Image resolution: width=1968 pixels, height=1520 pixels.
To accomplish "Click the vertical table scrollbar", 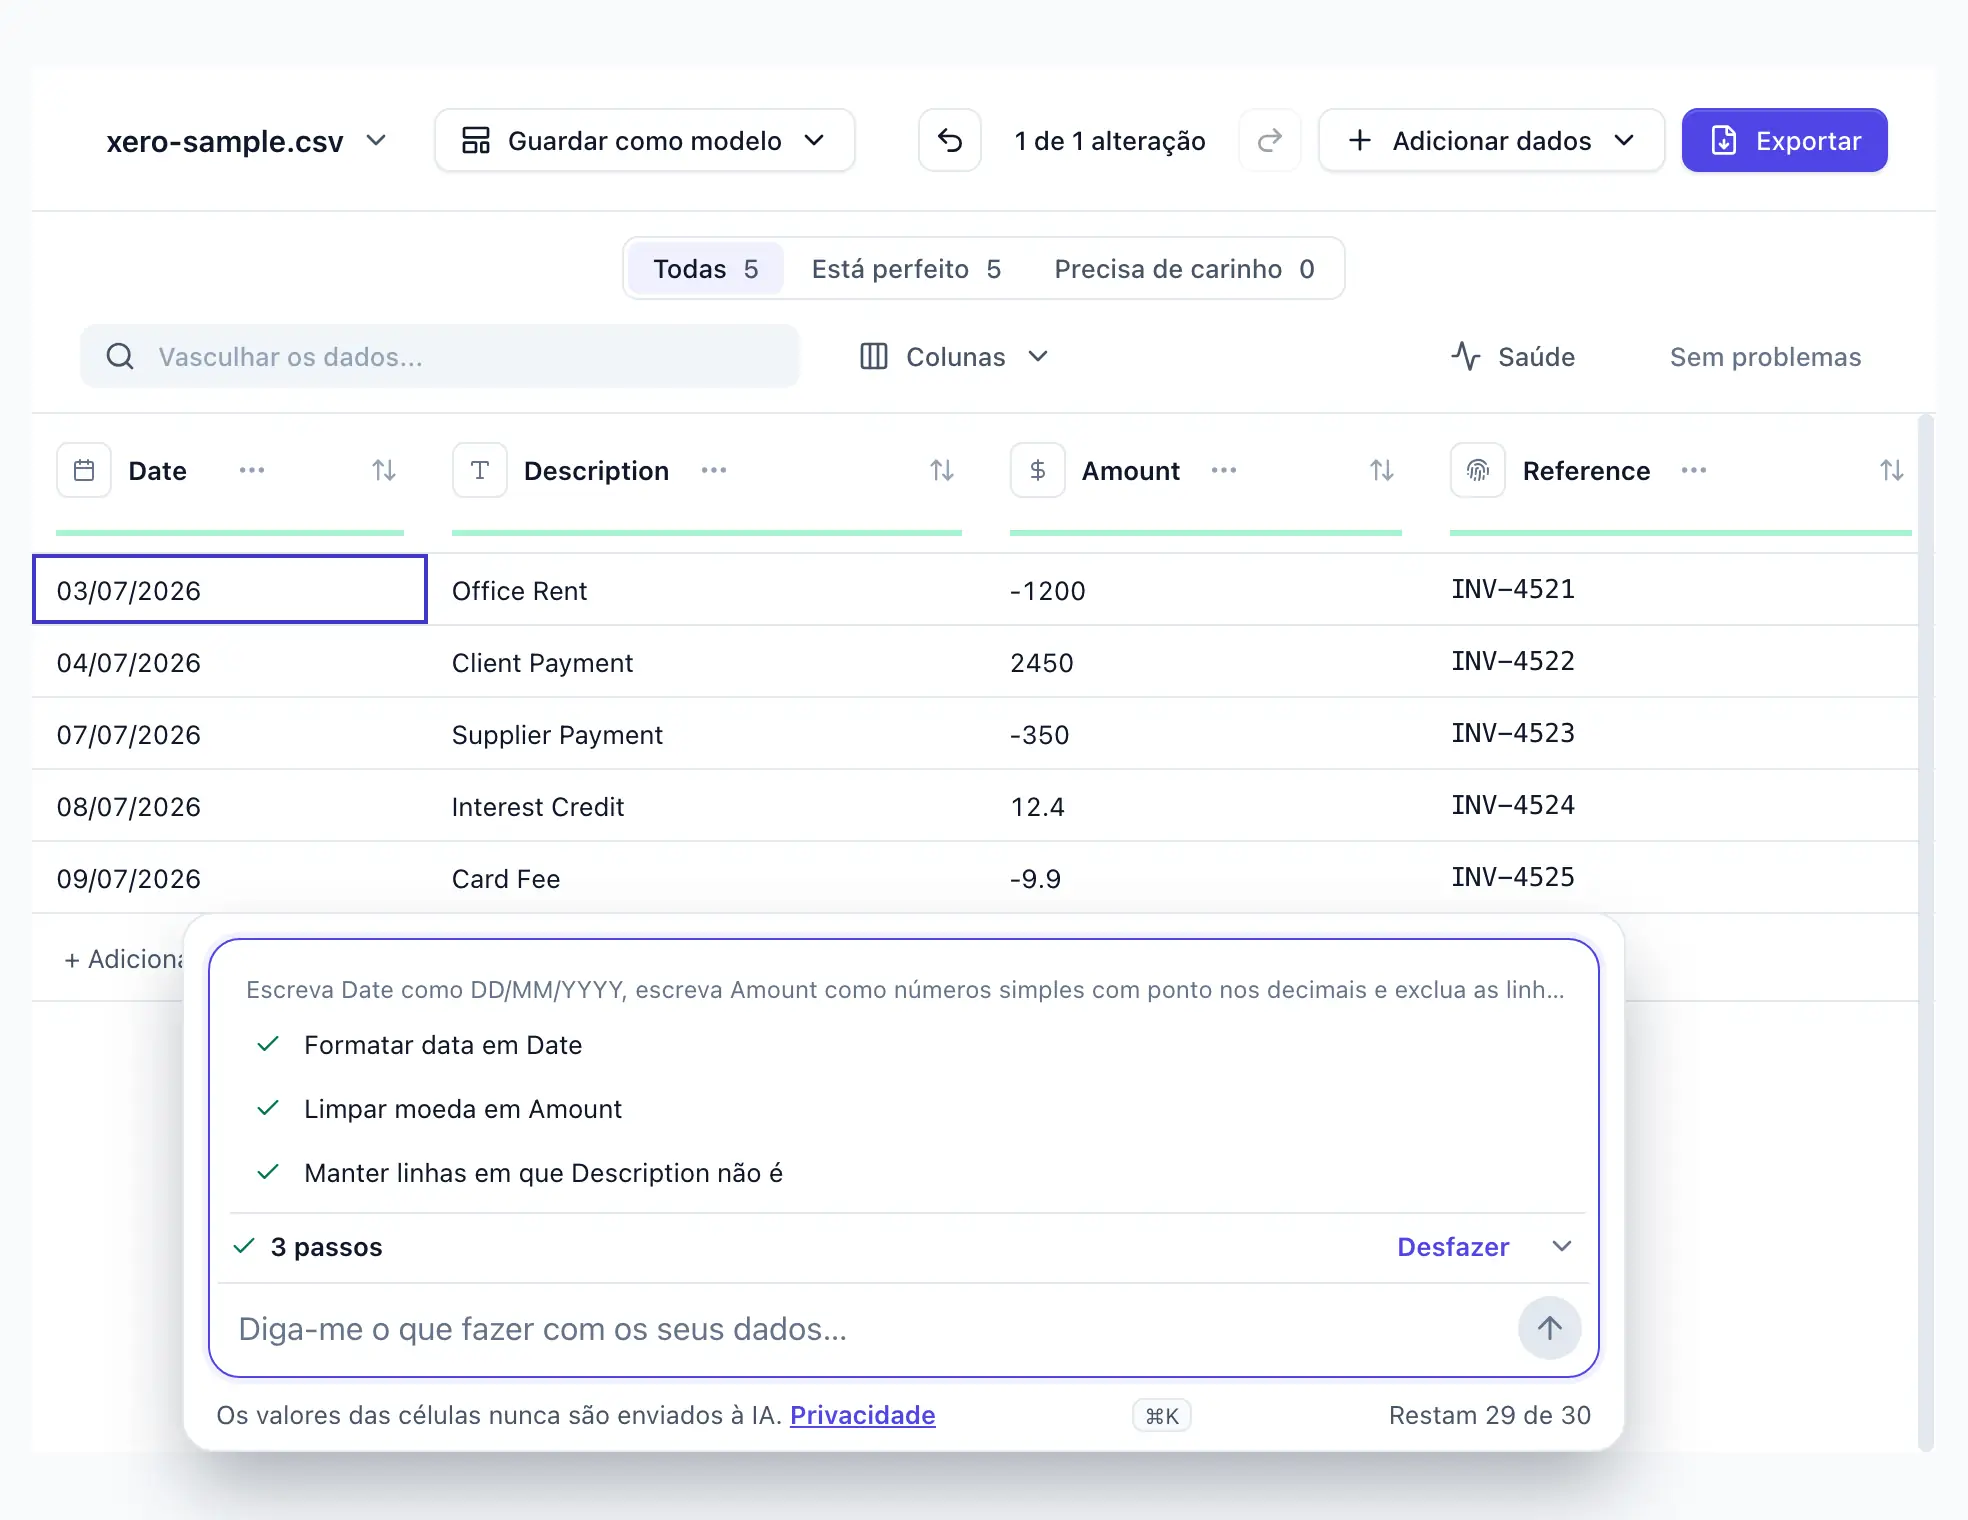I will (x=1926, y=932).
